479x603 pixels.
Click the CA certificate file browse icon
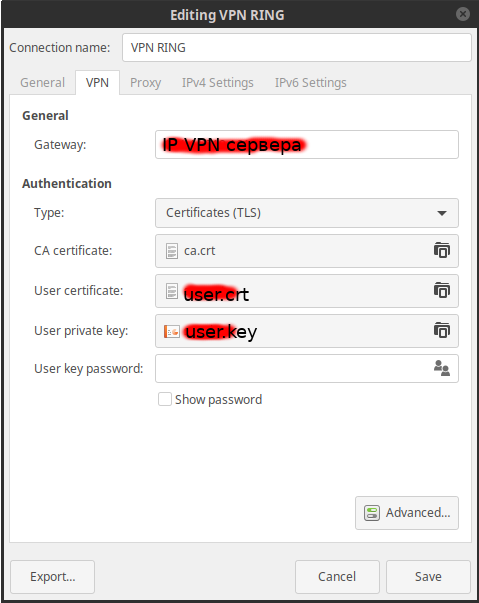coord(442,250)
